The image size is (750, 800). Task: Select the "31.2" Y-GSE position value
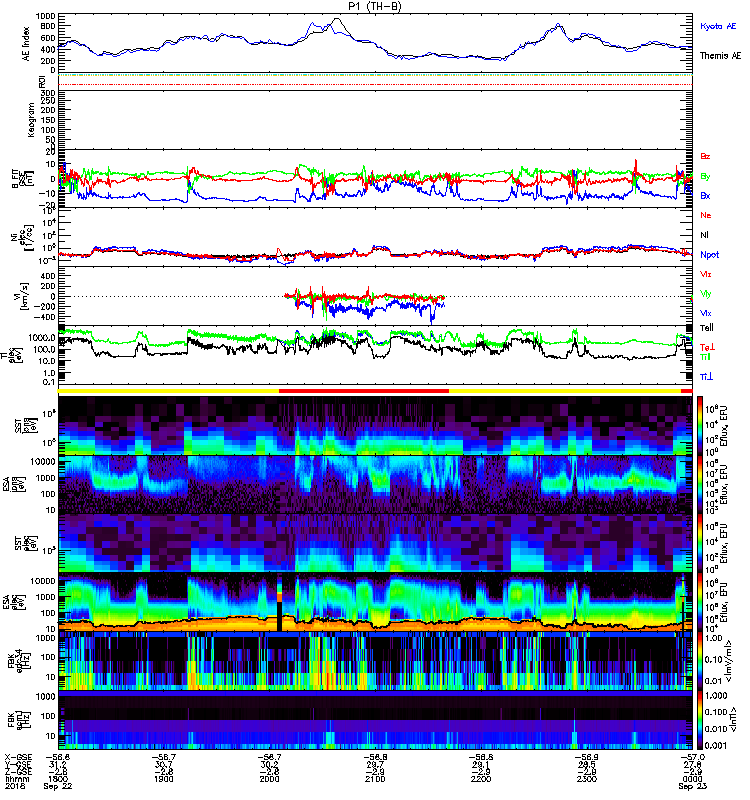click(58, 764)
